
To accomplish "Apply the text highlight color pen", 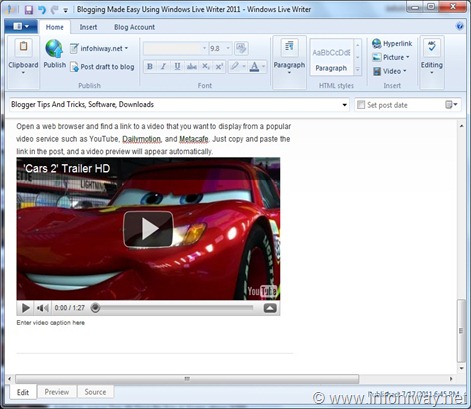I will (x=235, y=66).
